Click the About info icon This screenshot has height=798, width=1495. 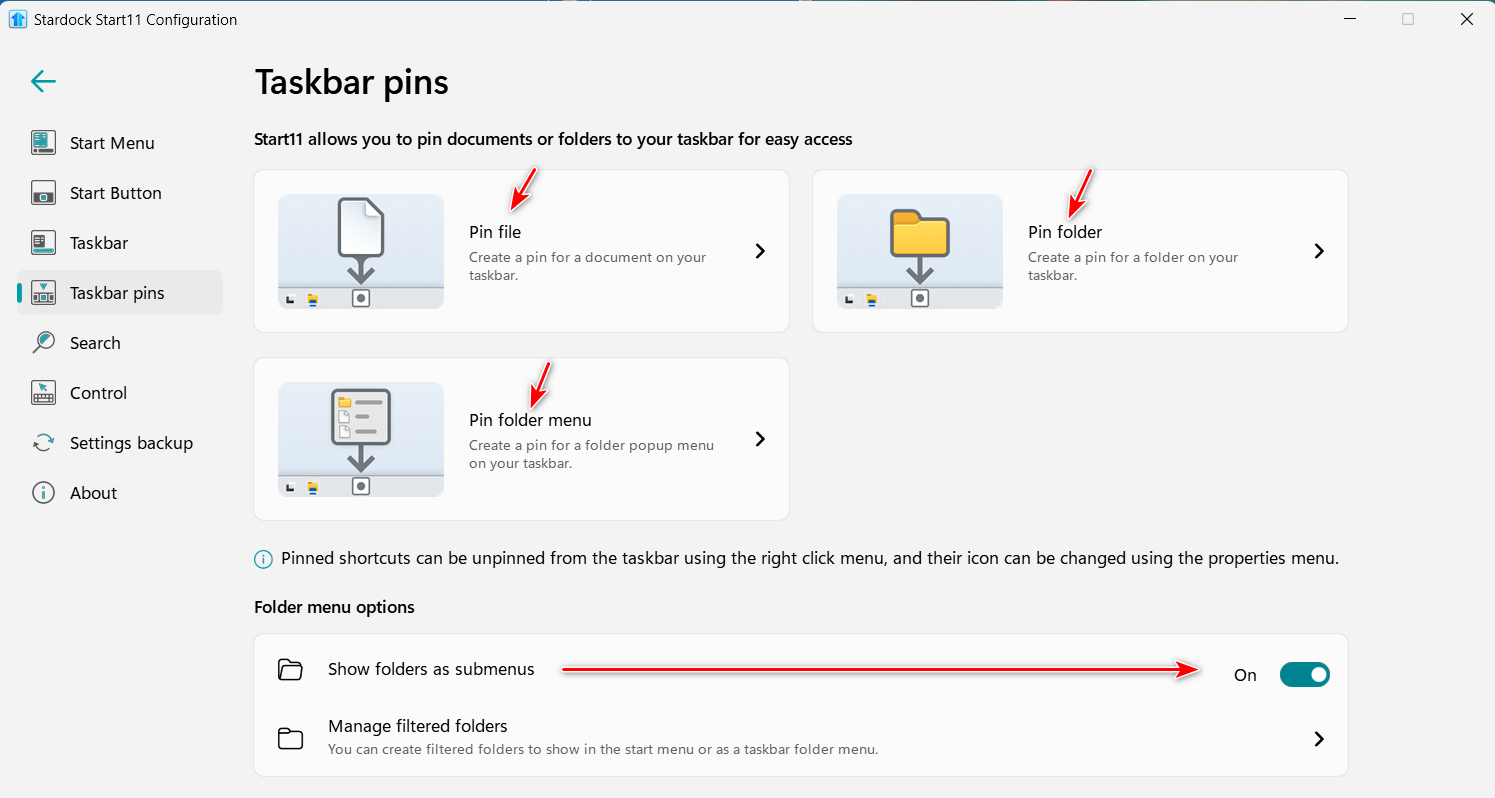(43, 493)
